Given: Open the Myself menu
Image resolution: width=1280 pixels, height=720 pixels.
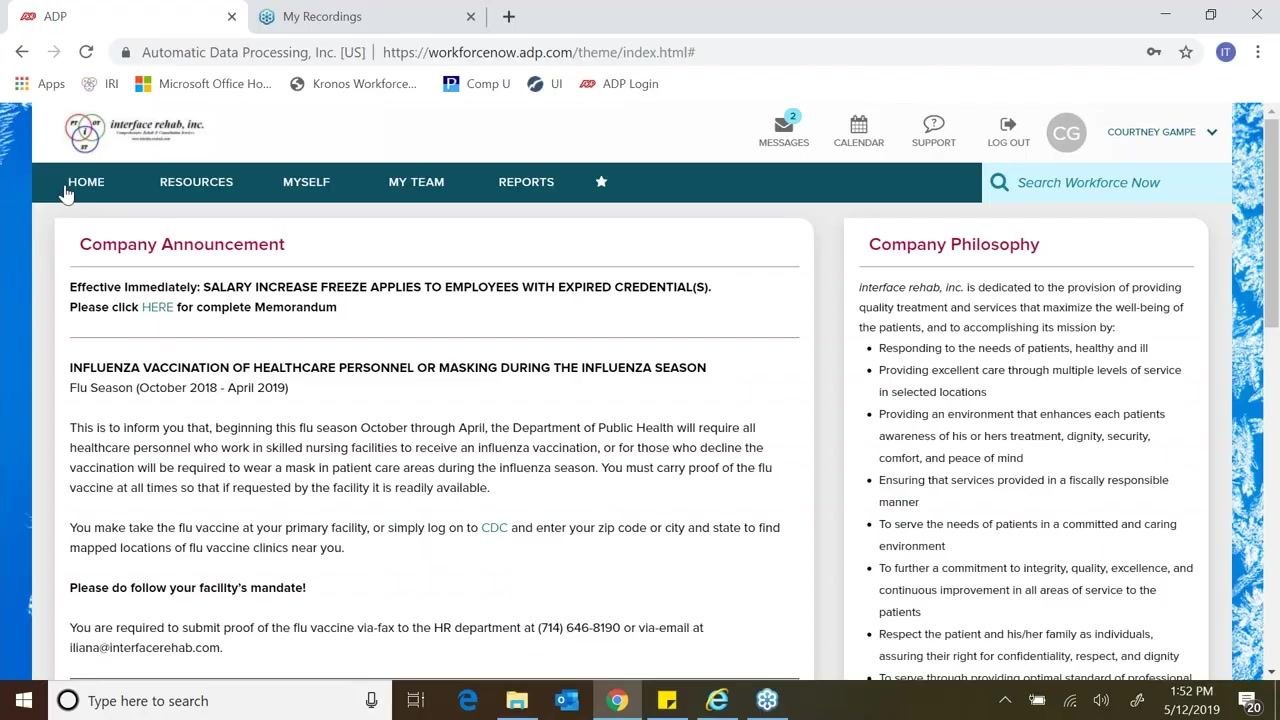Looking at the screenshot, I should [x=306, y=182].
